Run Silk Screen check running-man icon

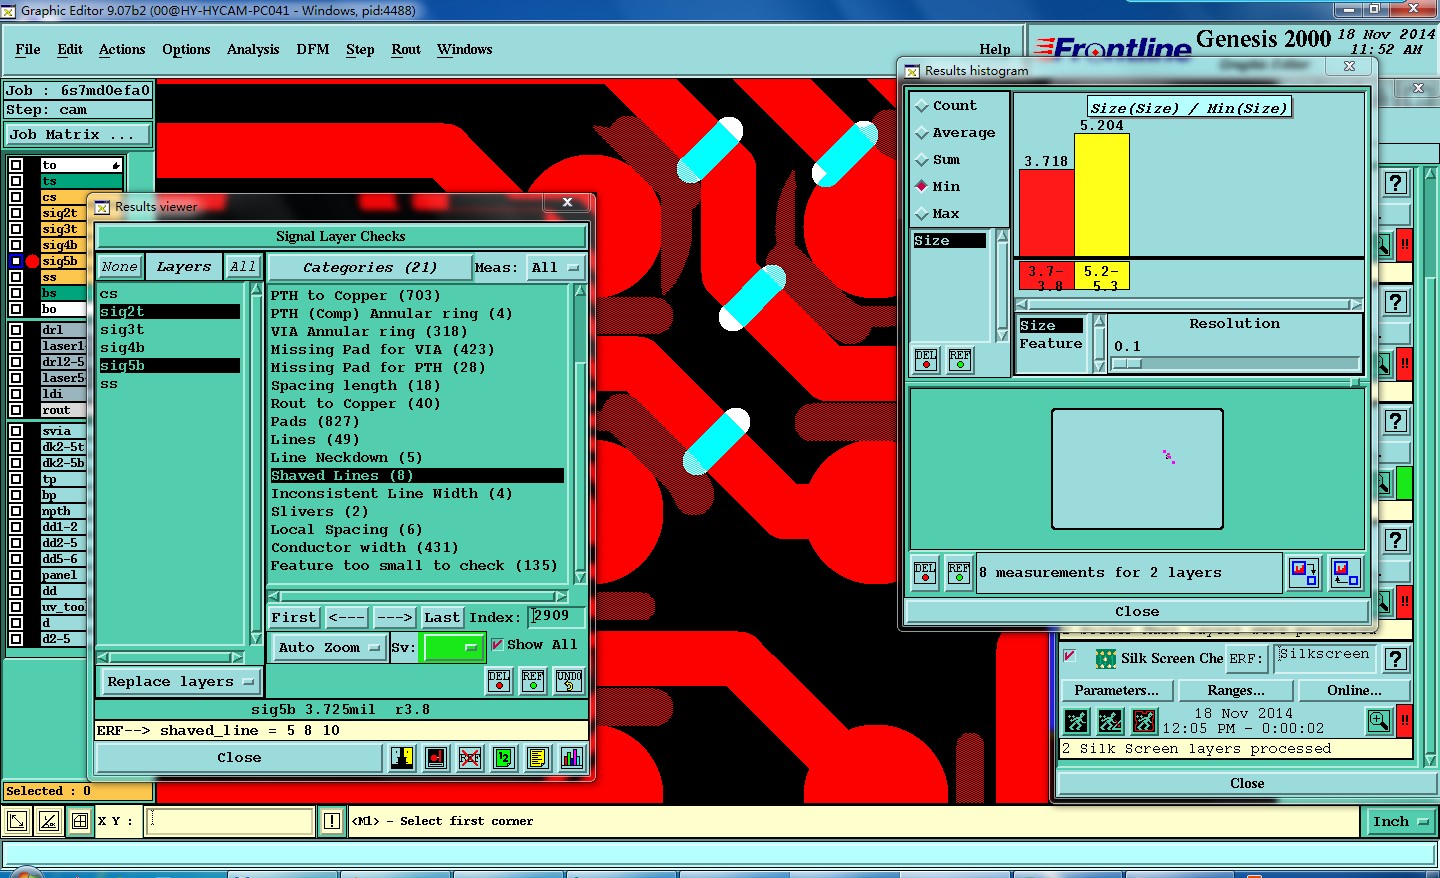tap(1076, 721)
